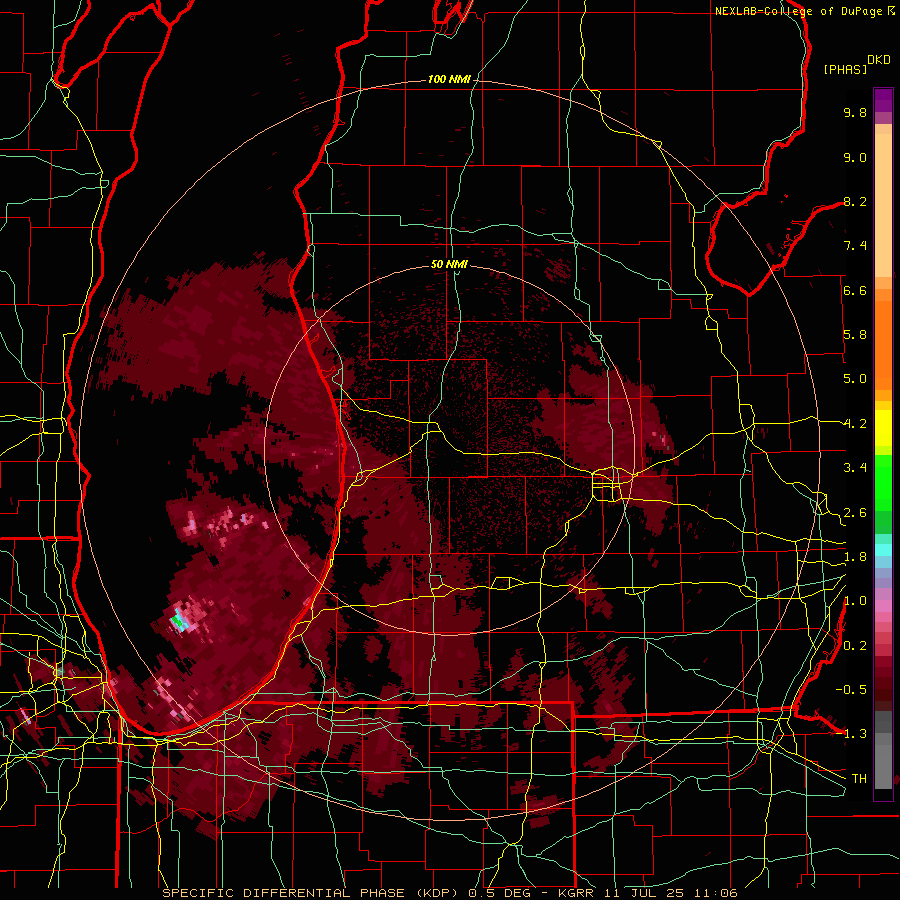Click the 7.4 value on the color scale
This screenshot has height=900, width=900.
coord(855,246)
